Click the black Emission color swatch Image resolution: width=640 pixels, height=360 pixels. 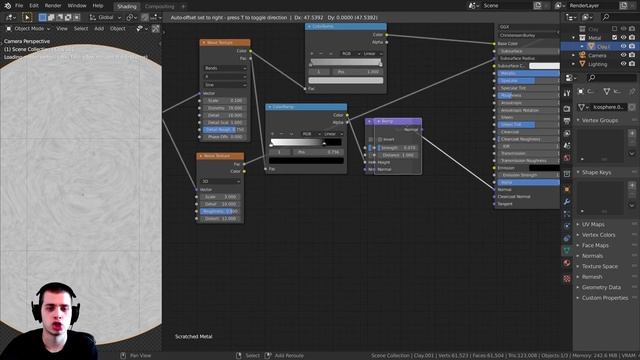click(544, 168)
